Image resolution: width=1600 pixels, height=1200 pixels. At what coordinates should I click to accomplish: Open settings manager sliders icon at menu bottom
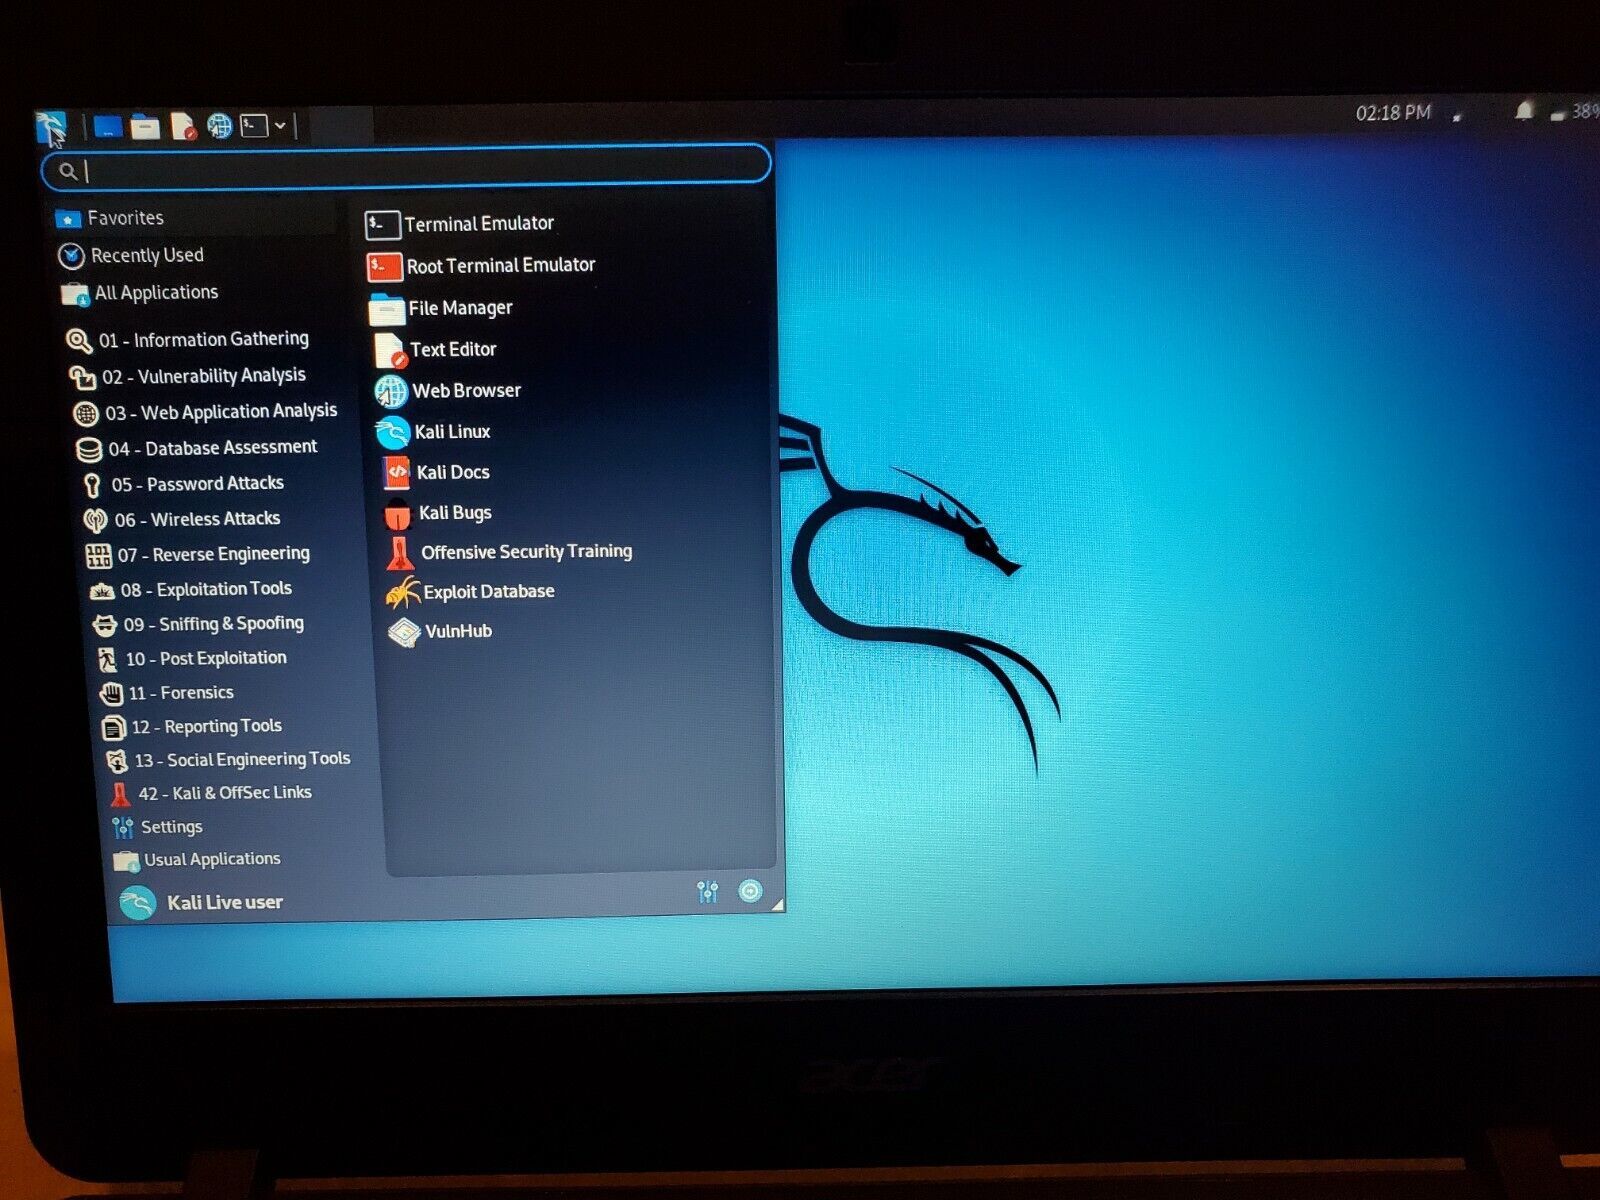coord(707,891)
